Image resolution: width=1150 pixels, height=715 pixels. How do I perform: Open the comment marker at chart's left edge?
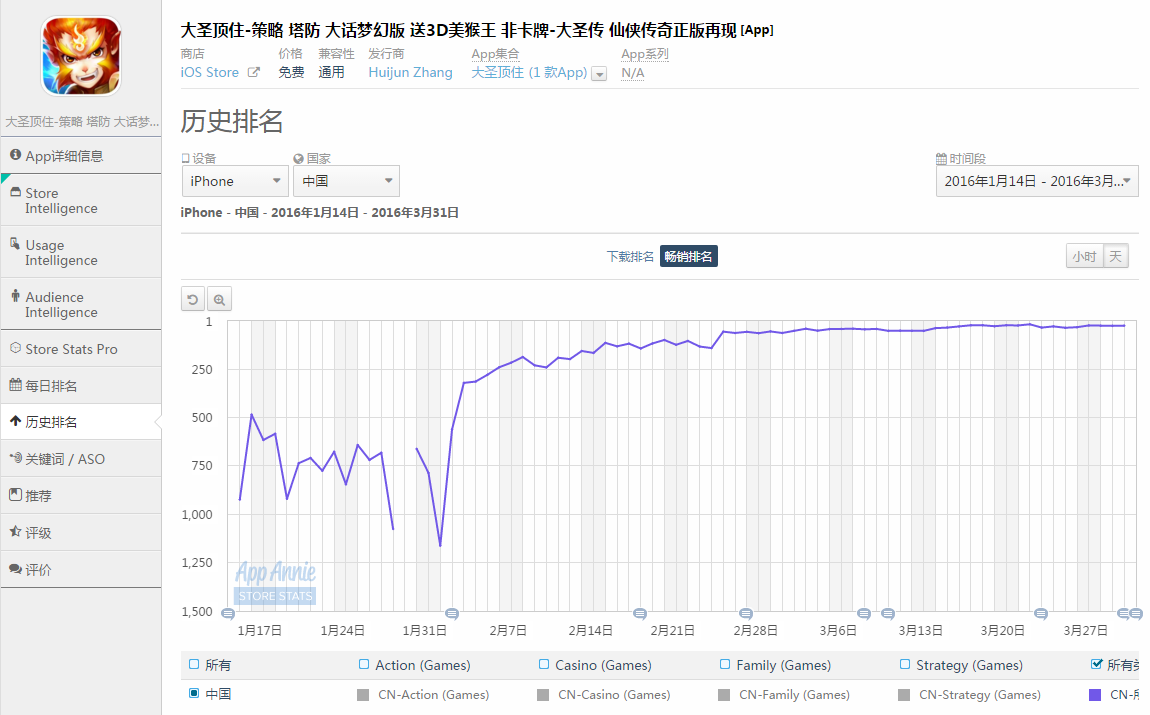click(228, 614)
